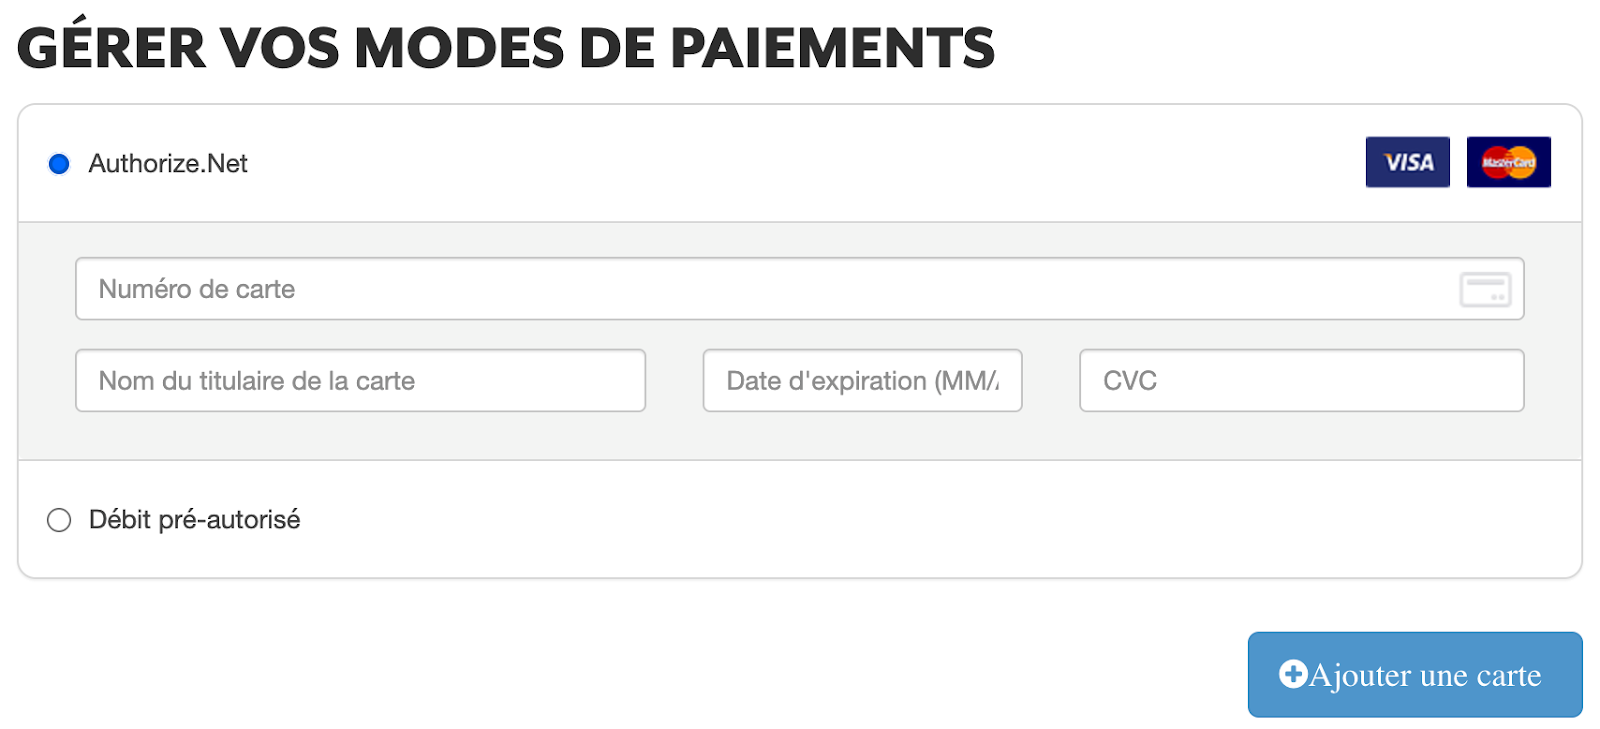Viewport: 1600px width, 729px height.
Task: Click the Ajouter une carte button text
Action: [x=1425, y=675]
